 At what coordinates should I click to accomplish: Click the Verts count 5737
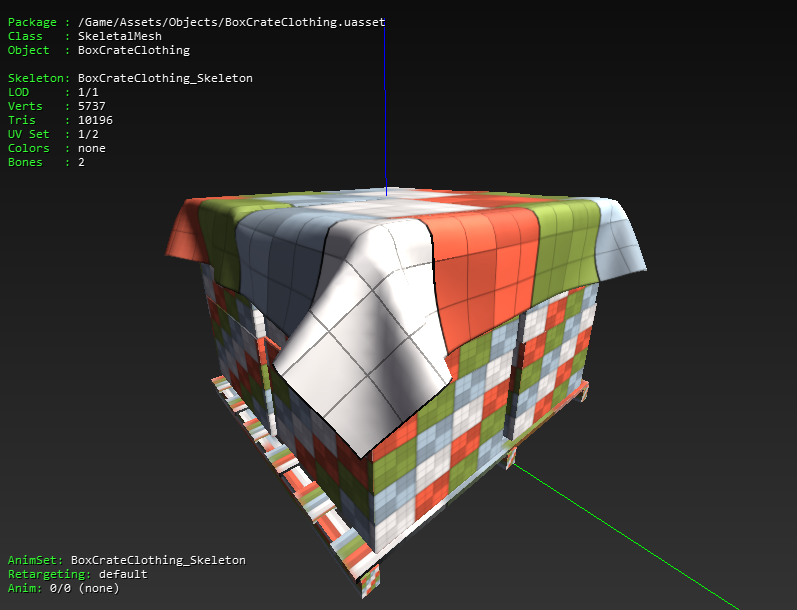pos(91,106)
